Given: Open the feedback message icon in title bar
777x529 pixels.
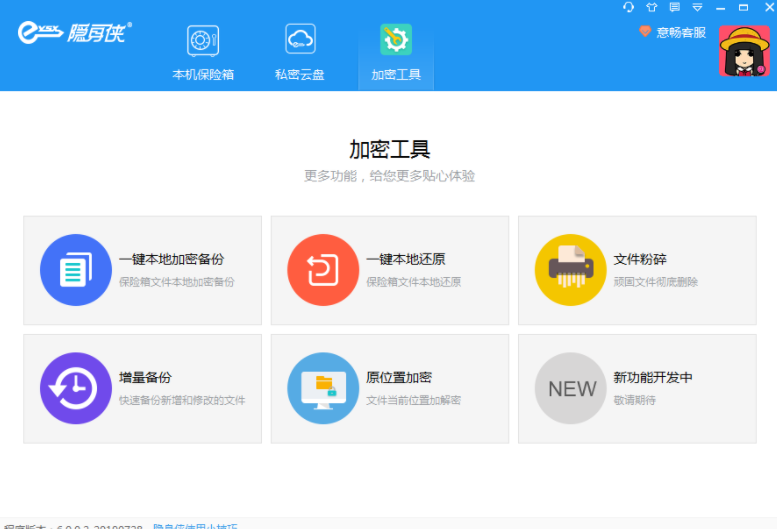Looking at the screenshot, I should pyautogui.click(x=676, y=7).
